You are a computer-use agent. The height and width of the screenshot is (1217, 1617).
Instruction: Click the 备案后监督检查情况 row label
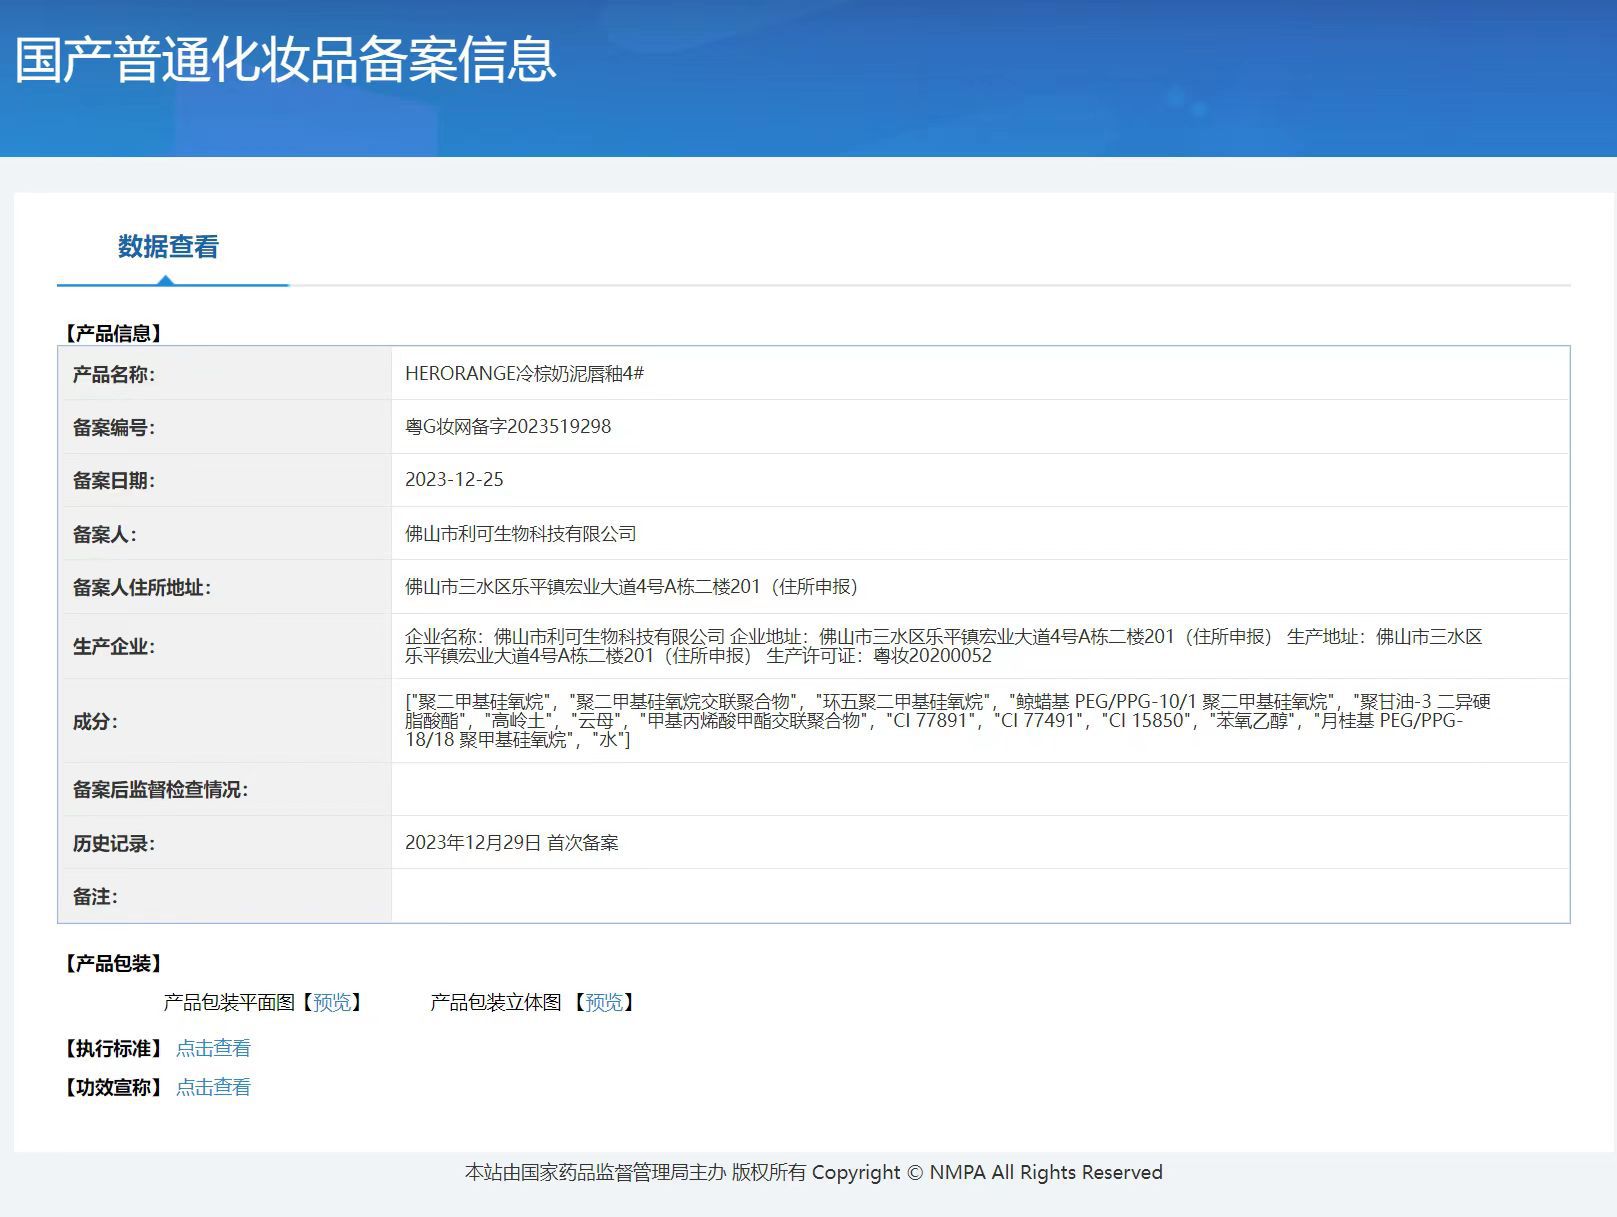(160, 789)
